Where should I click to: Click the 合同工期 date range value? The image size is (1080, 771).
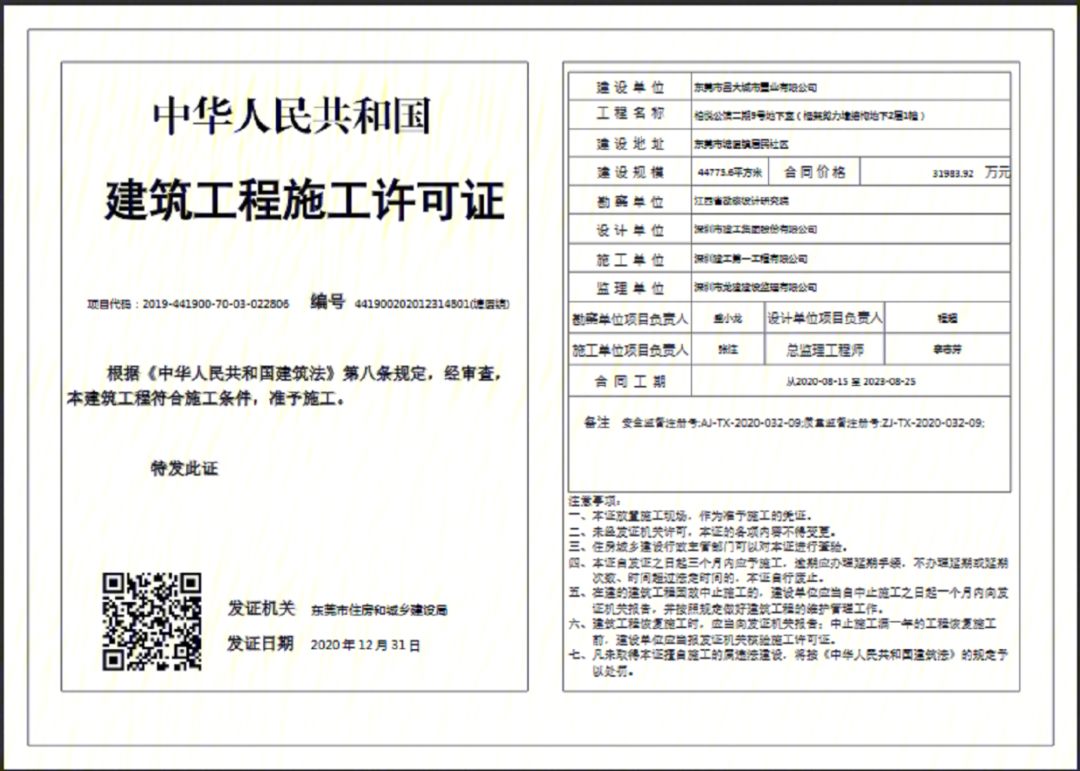850,382
